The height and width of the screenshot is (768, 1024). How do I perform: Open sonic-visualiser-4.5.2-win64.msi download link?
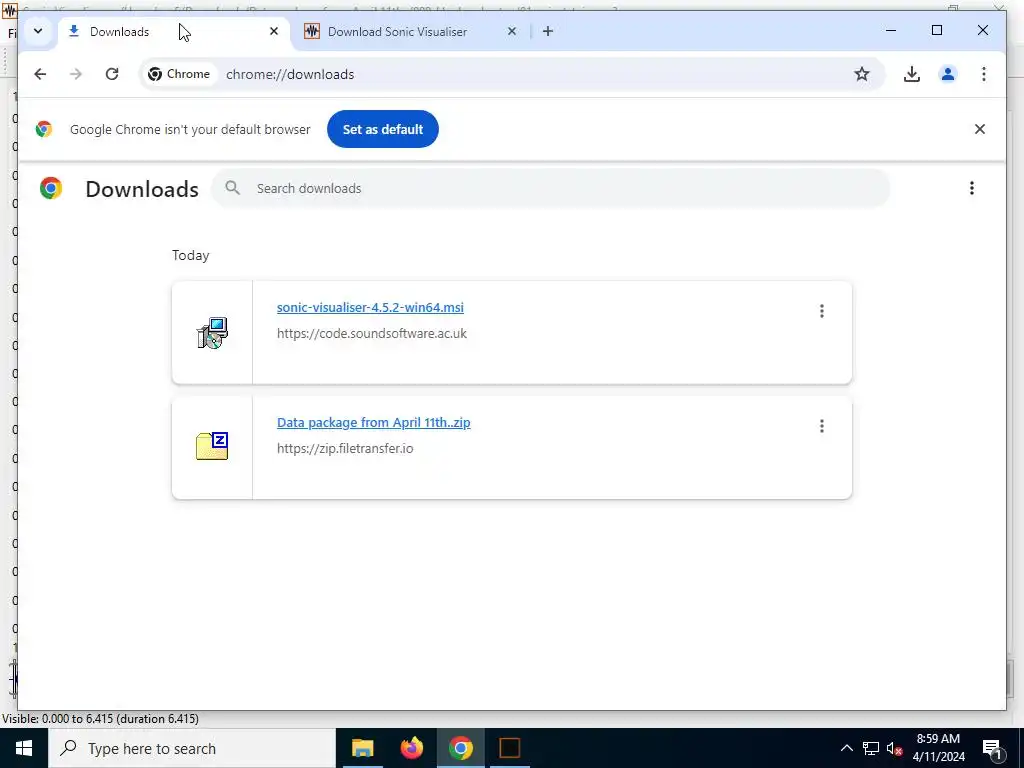click(x=370, y=308)
